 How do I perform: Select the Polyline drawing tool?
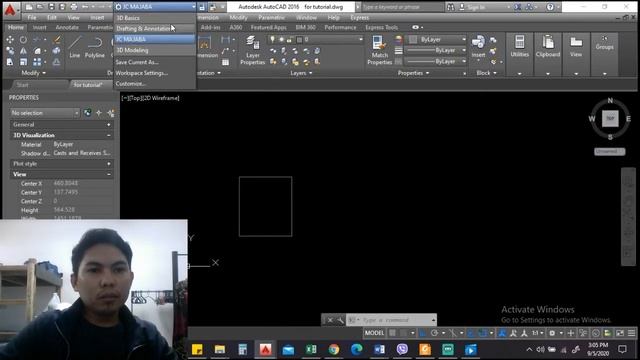pos(95,47)
